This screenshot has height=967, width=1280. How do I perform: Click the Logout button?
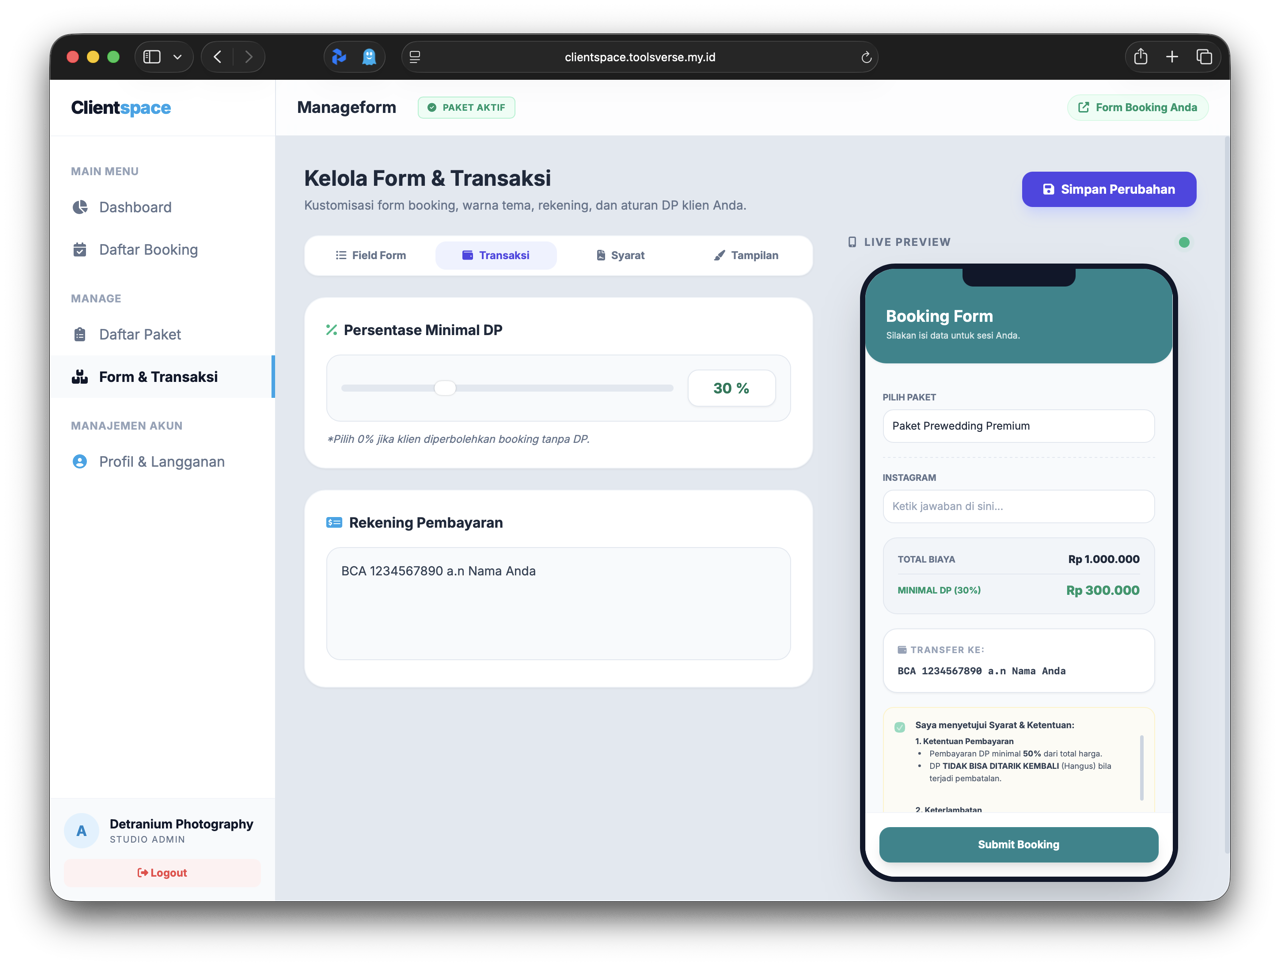[x=162, y=873]
